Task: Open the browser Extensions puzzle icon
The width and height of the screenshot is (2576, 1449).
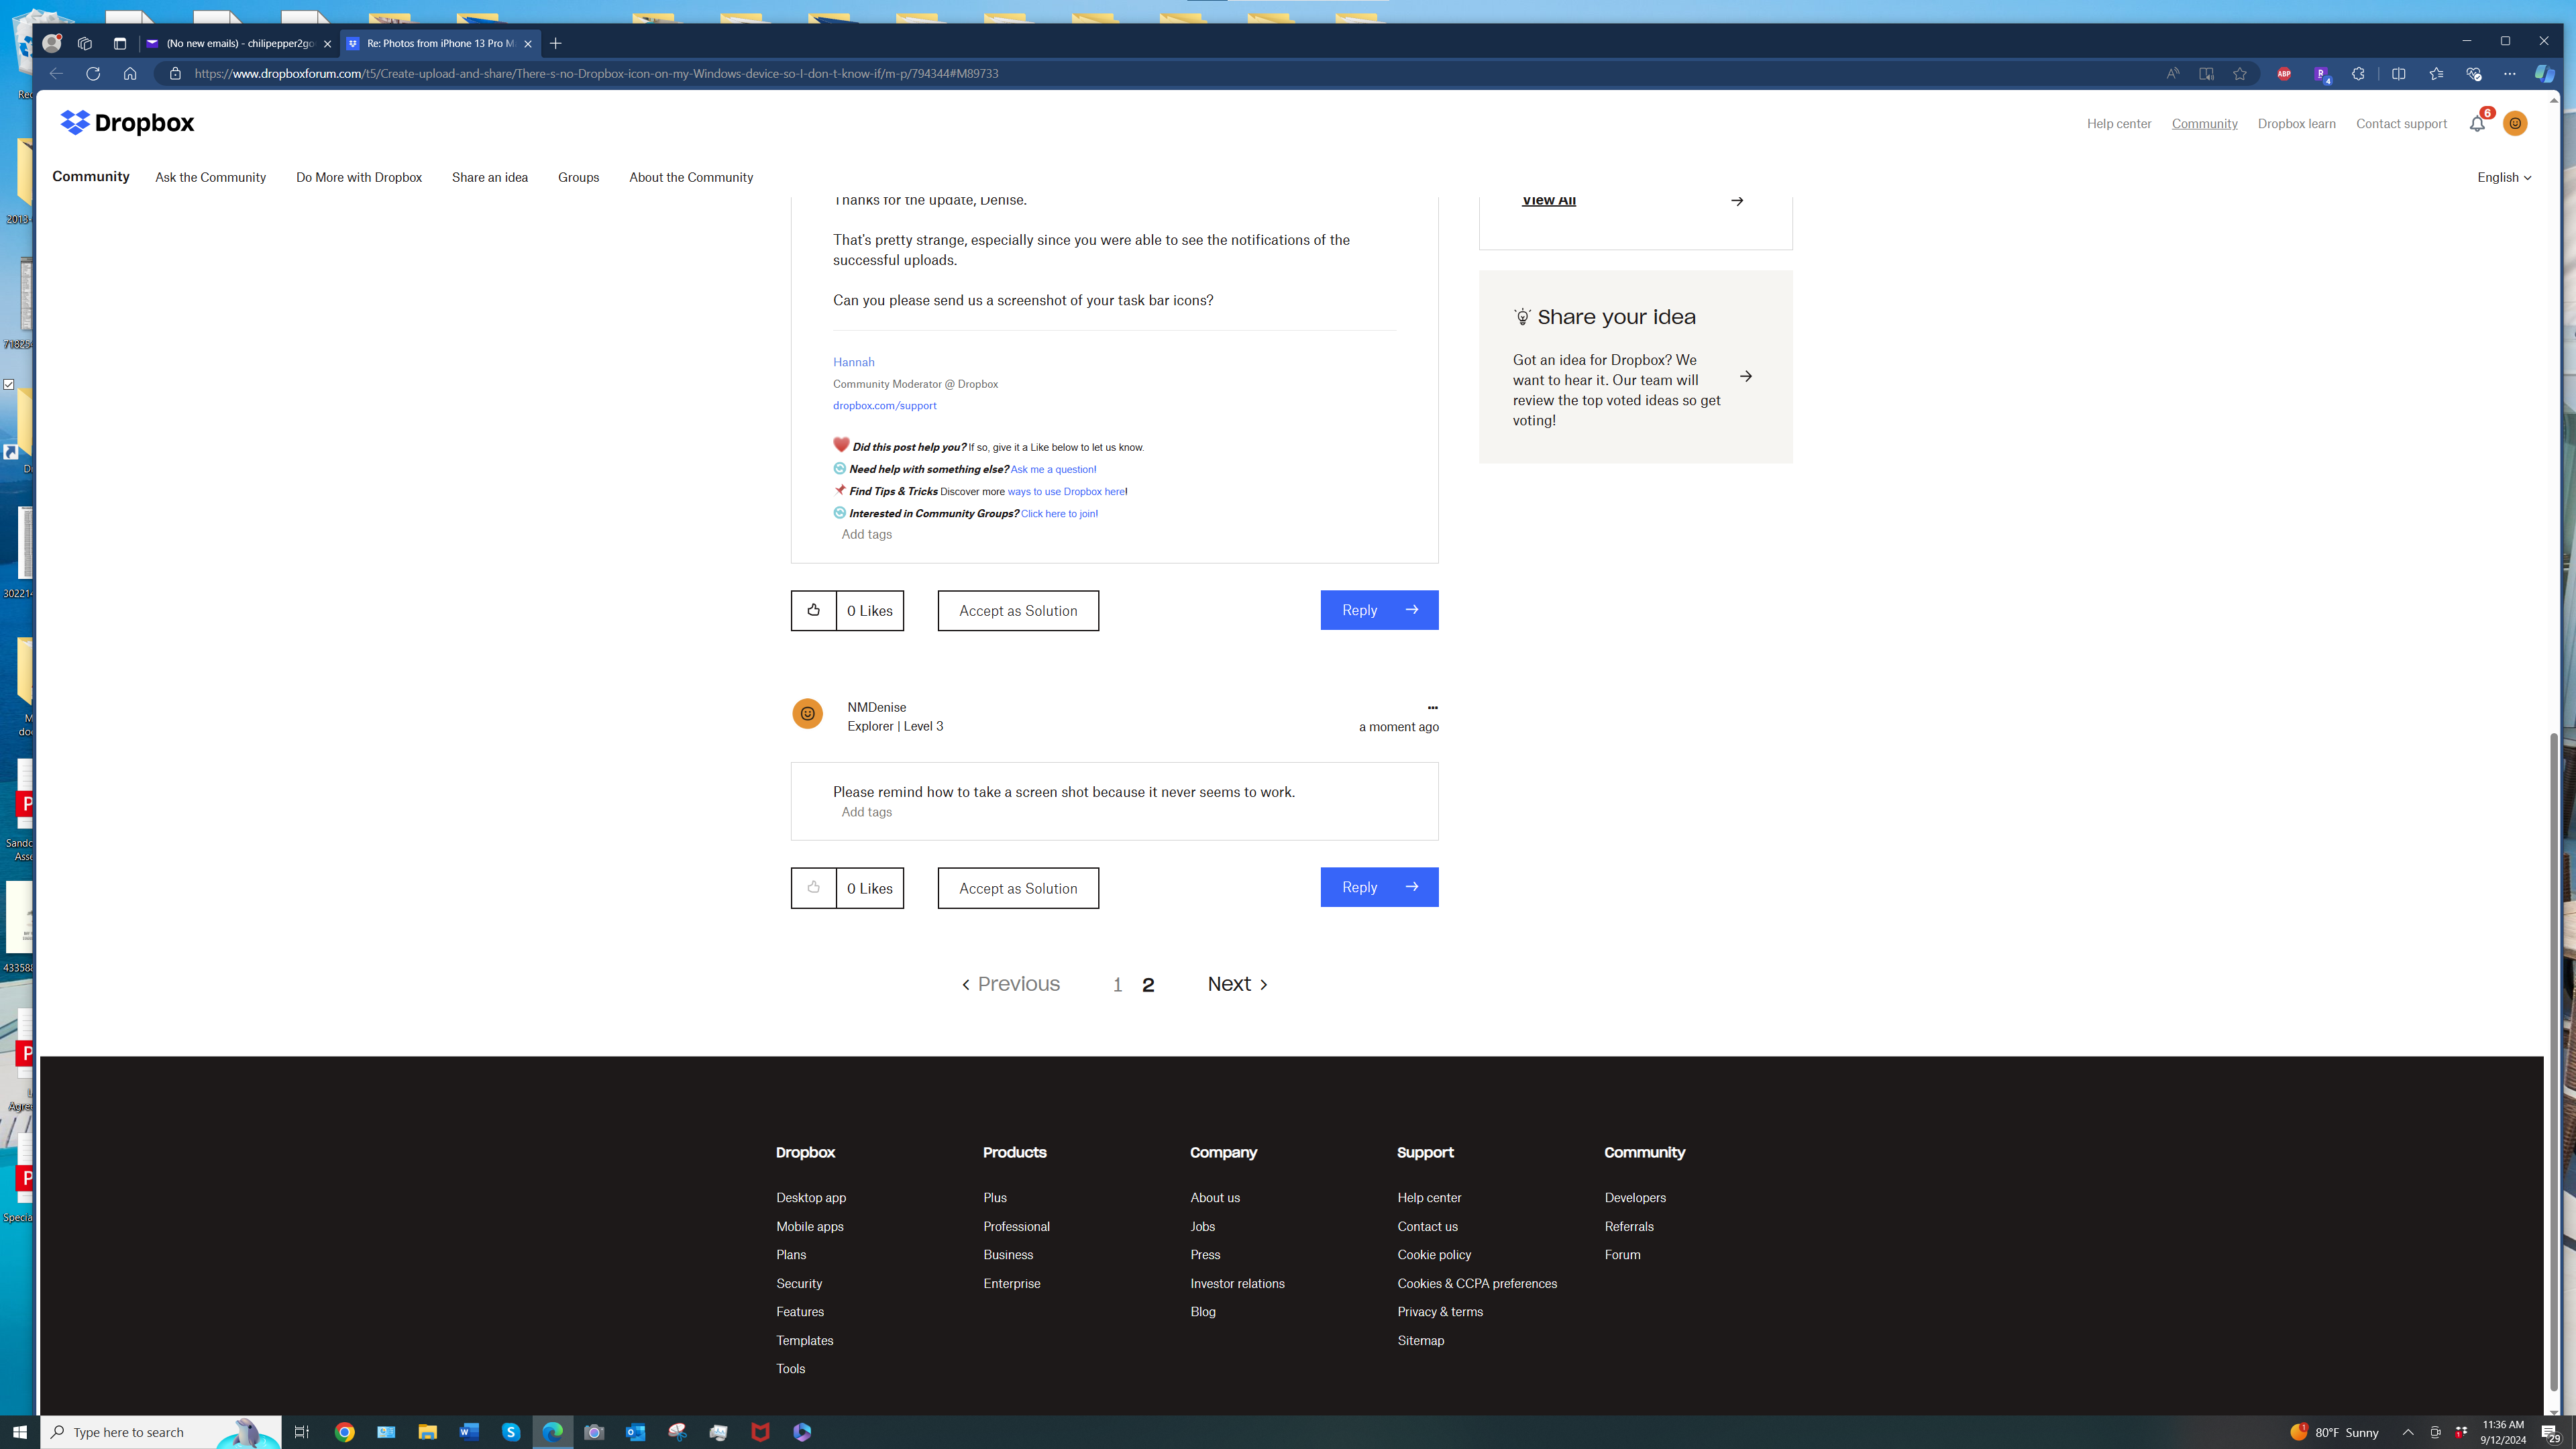Action: (x=2358, y=73)
